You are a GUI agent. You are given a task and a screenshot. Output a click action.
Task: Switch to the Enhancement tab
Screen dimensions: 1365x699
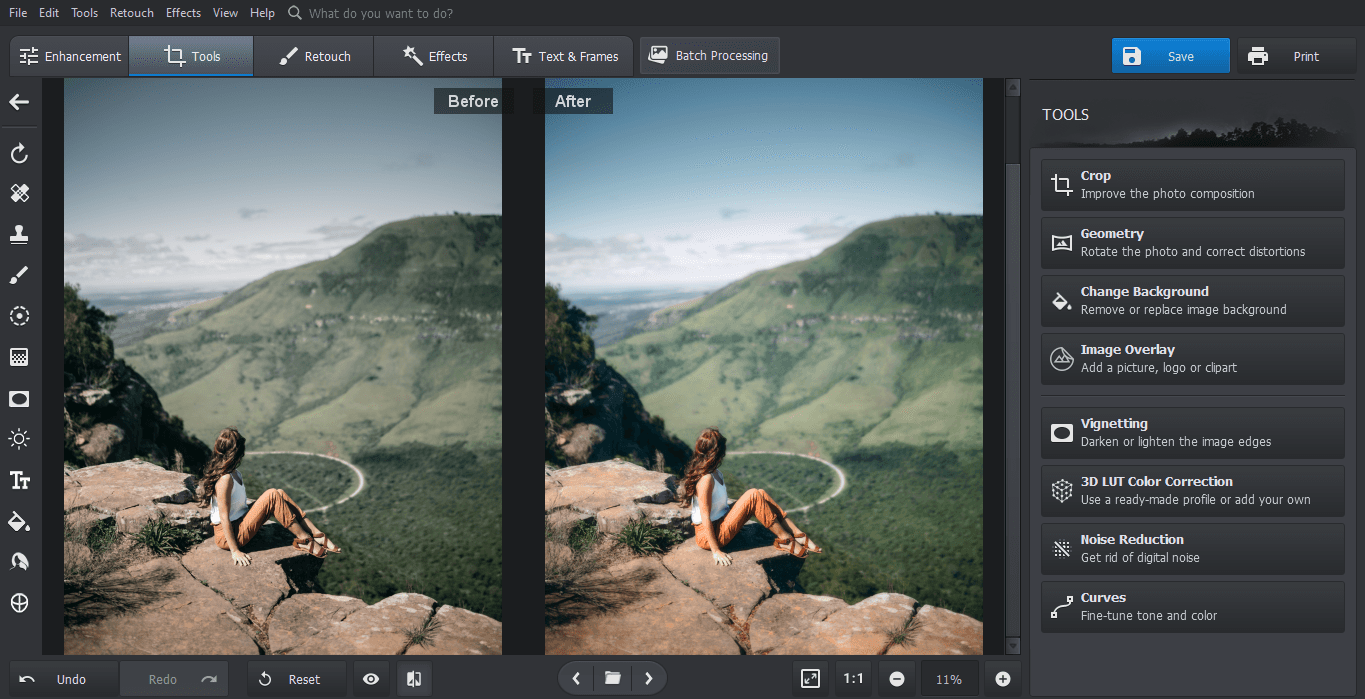coord(69,56)
